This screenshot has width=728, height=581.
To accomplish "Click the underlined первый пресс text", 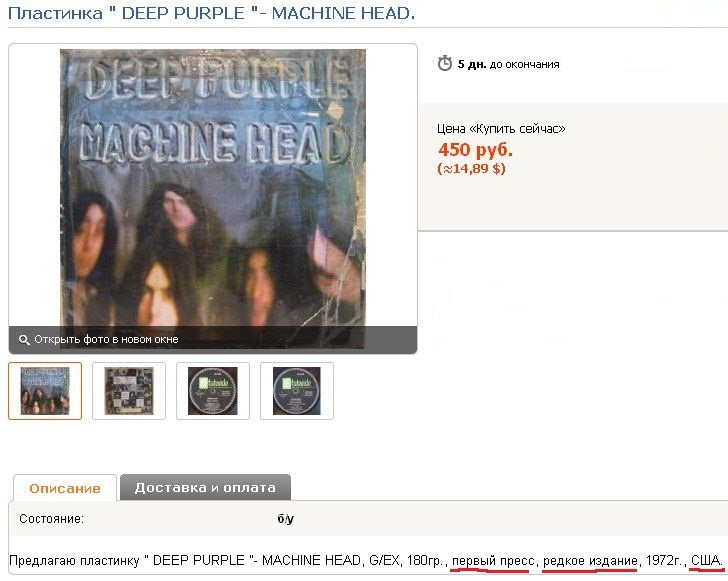I will pyautogui.click(x=493, y=561).
